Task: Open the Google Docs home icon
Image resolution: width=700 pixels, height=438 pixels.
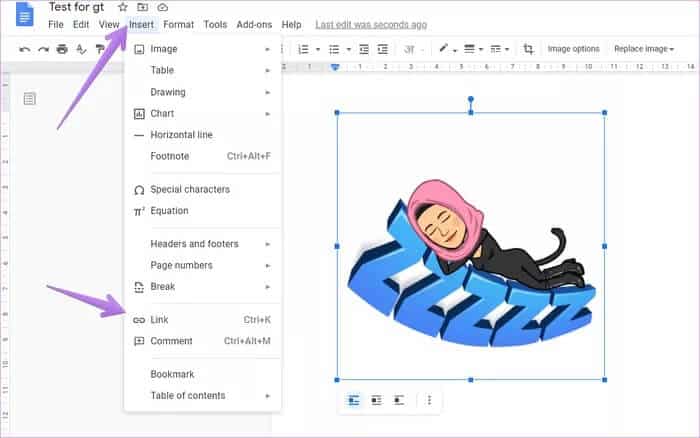Action: 25,15
